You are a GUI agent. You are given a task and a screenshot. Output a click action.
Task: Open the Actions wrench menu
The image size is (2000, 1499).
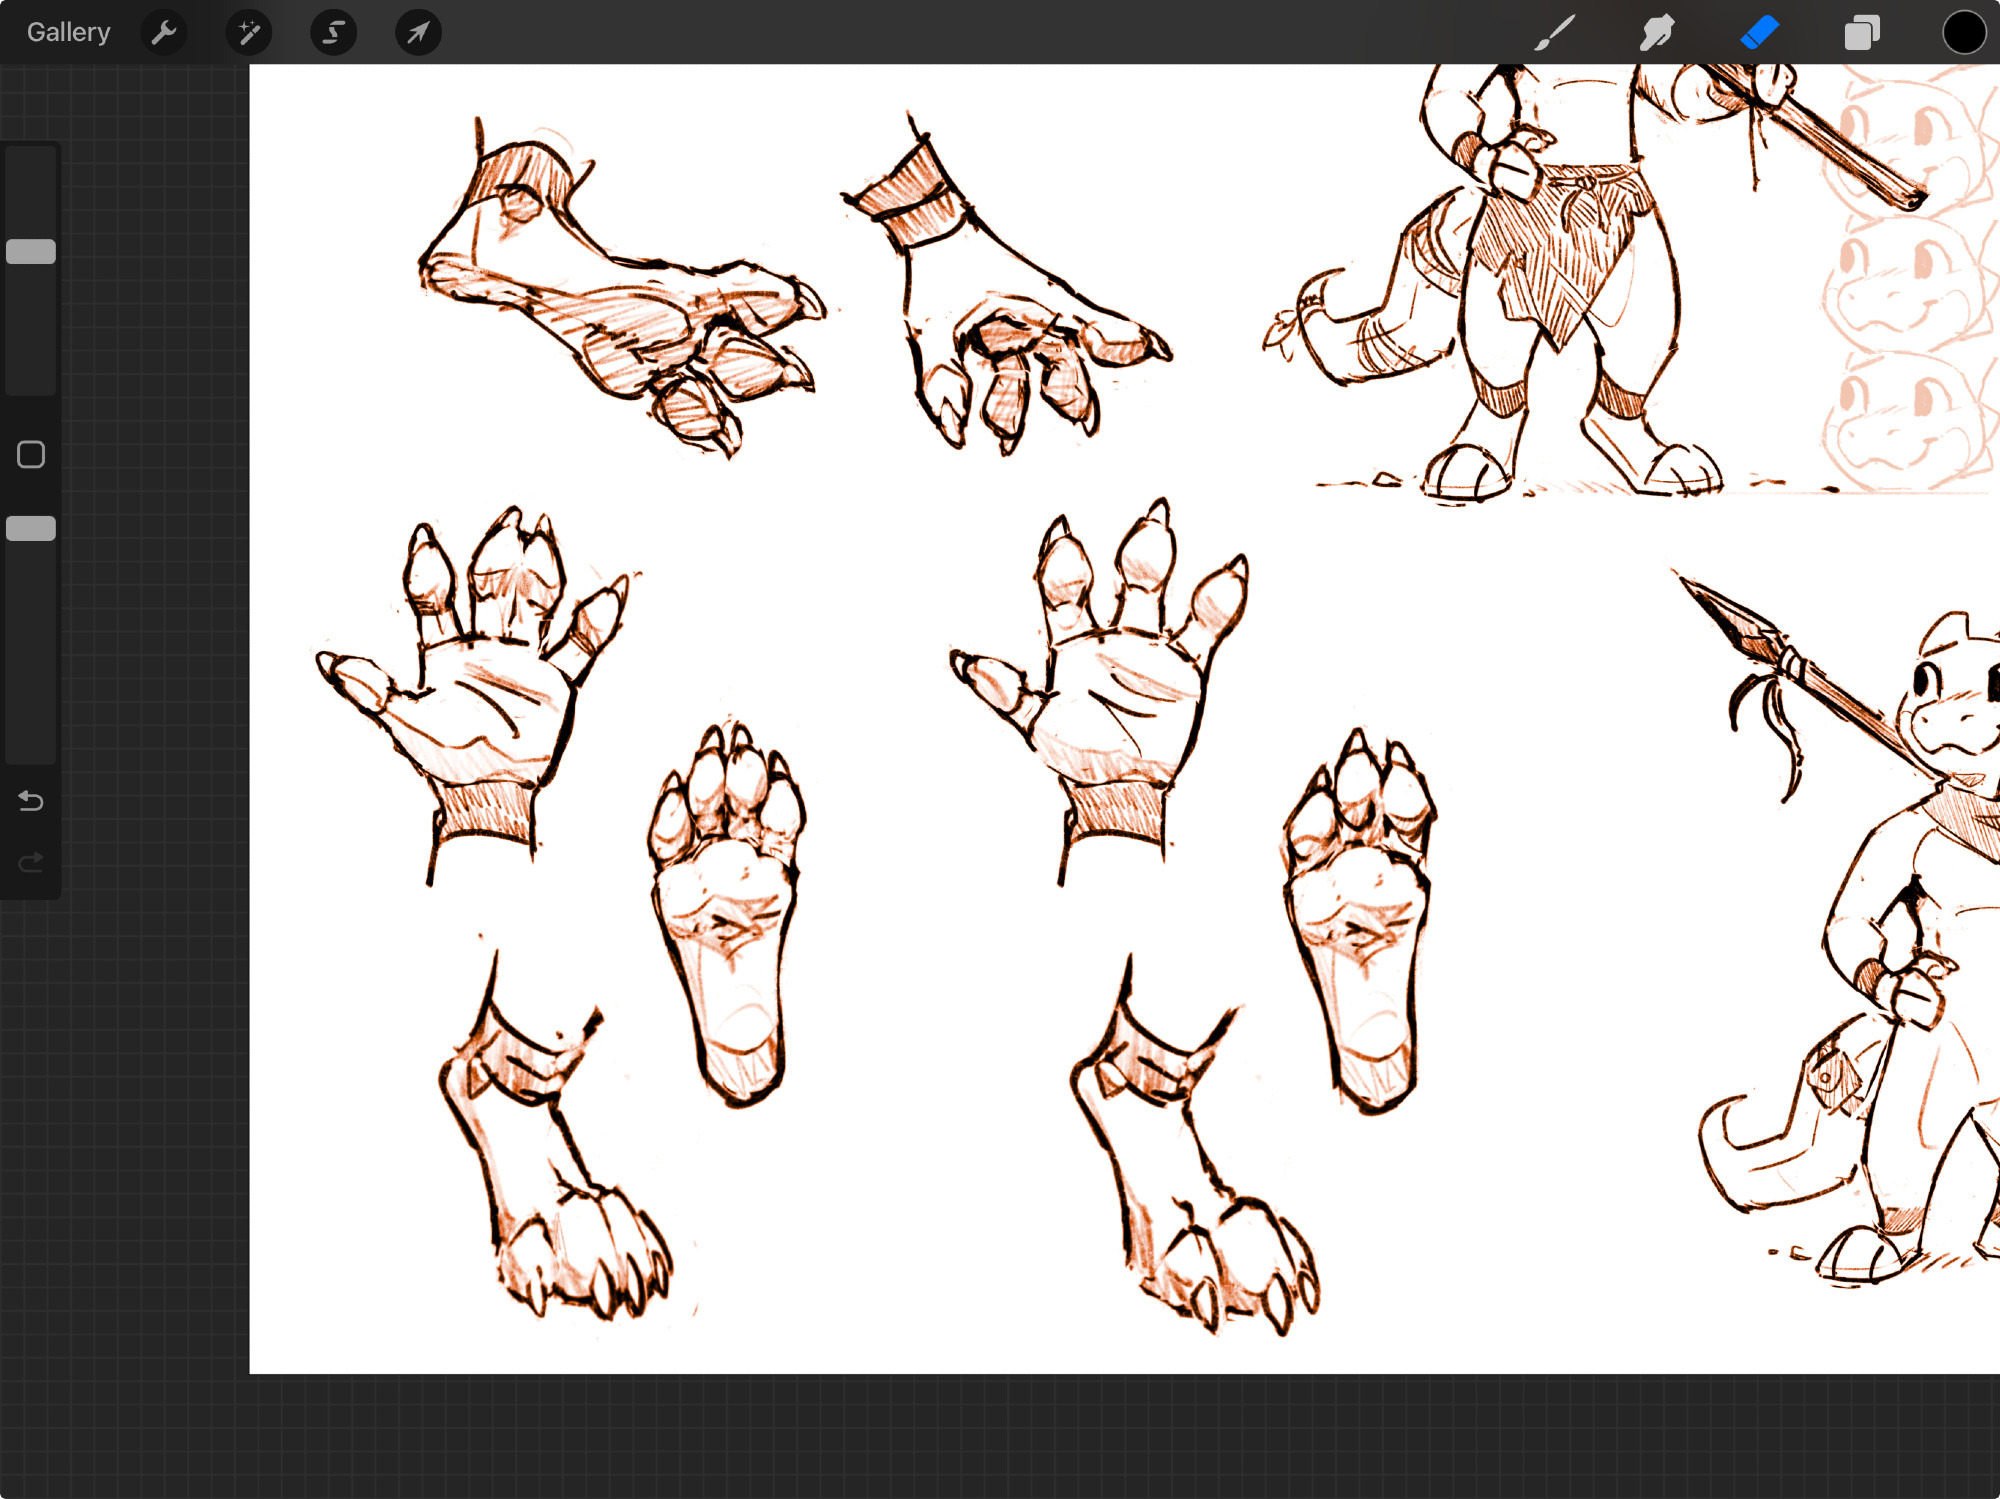point(164,32)
